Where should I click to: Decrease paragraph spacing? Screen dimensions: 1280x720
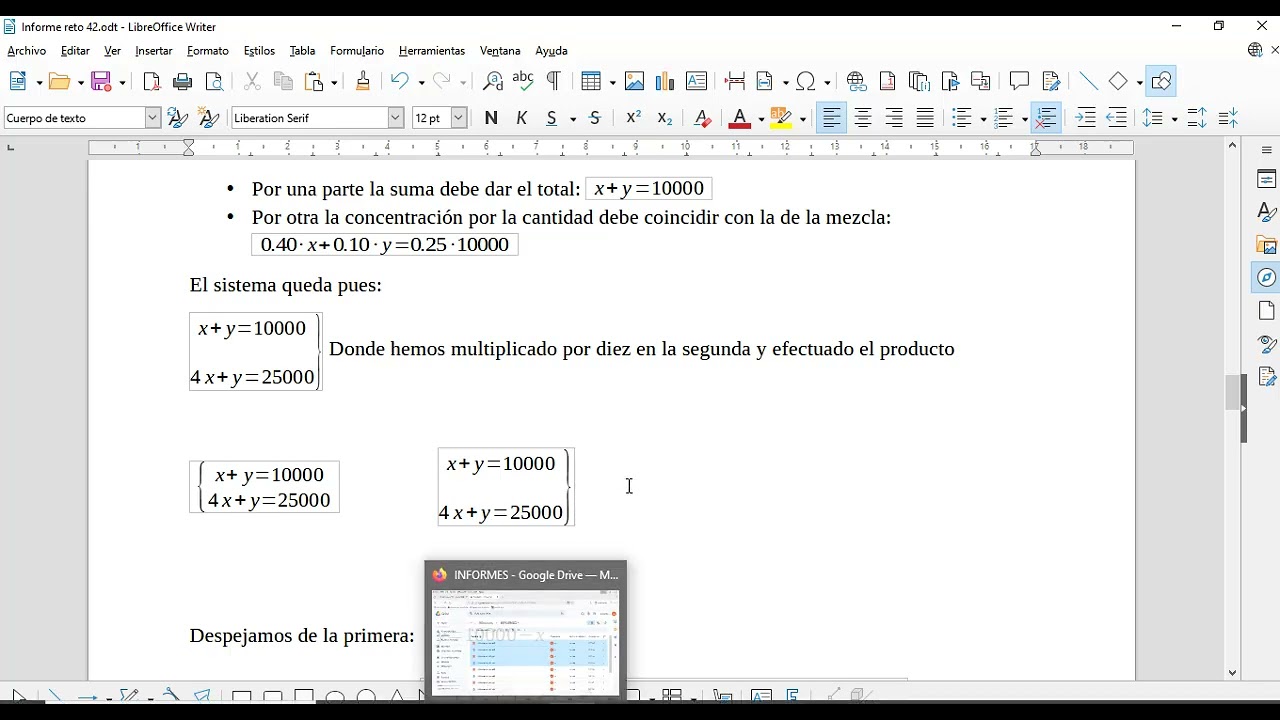tap(1229, 118)
